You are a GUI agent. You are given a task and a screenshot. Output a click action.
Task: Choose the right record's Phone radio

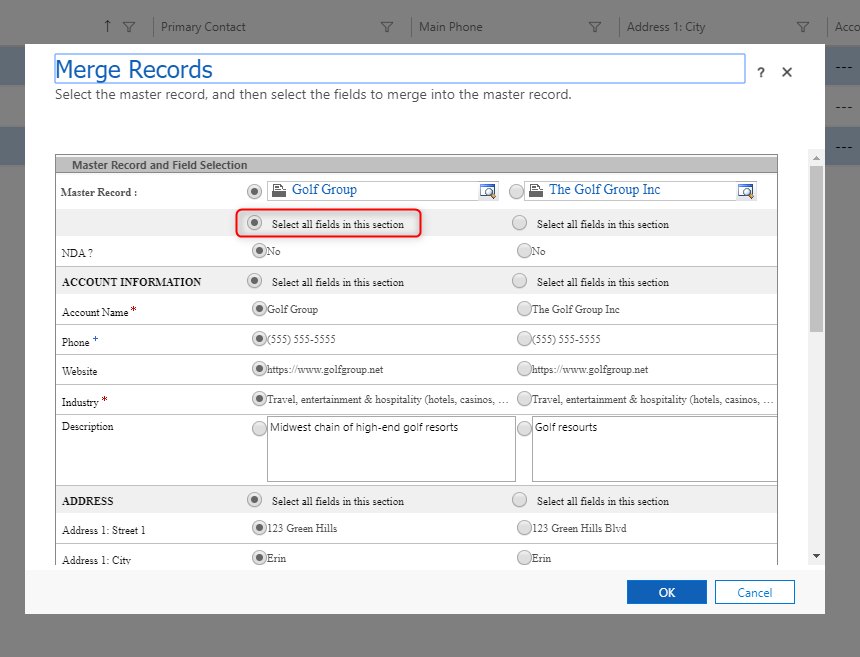[524, 339]
